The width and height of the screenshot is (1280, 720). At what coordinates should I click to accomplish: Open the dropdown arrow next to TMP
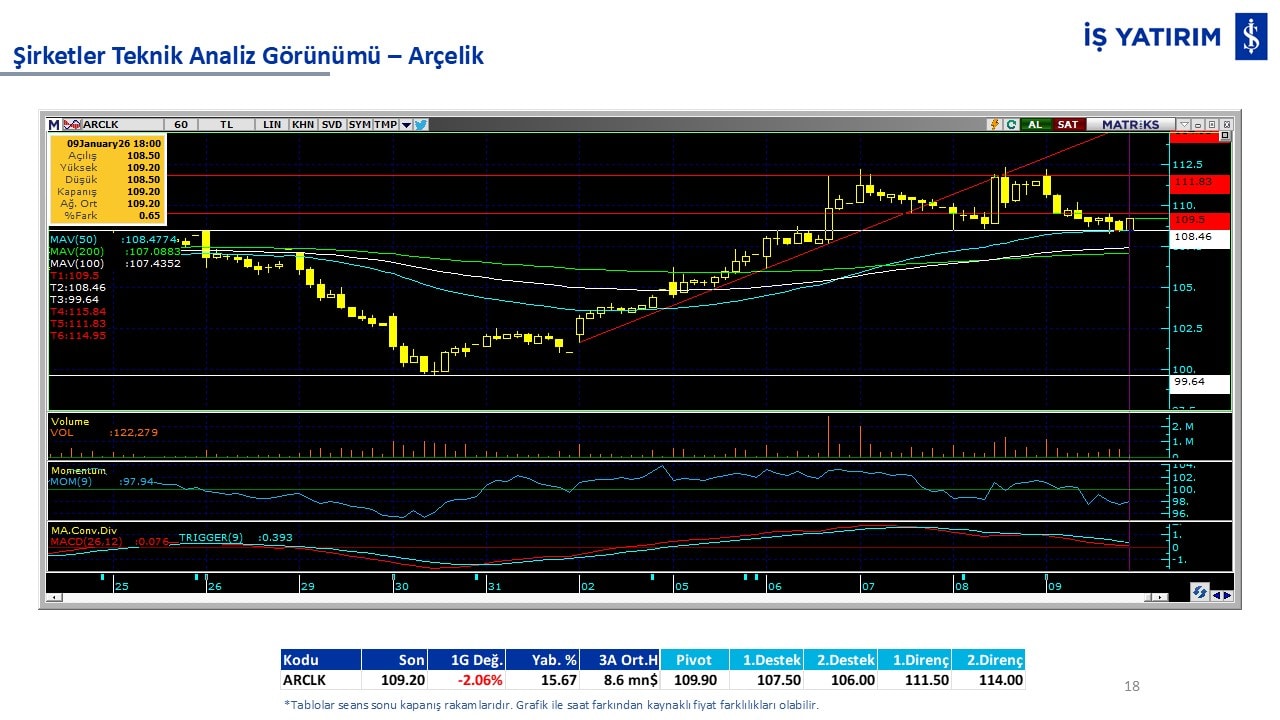click(x=406, y=125)
